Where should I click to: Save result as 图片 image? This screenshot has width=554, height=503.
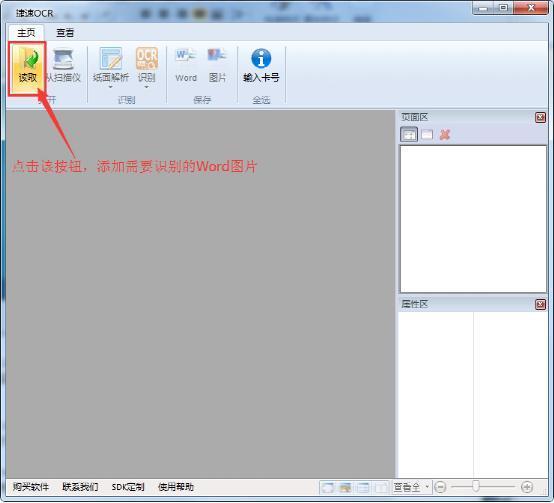click(x=217, y=66)
